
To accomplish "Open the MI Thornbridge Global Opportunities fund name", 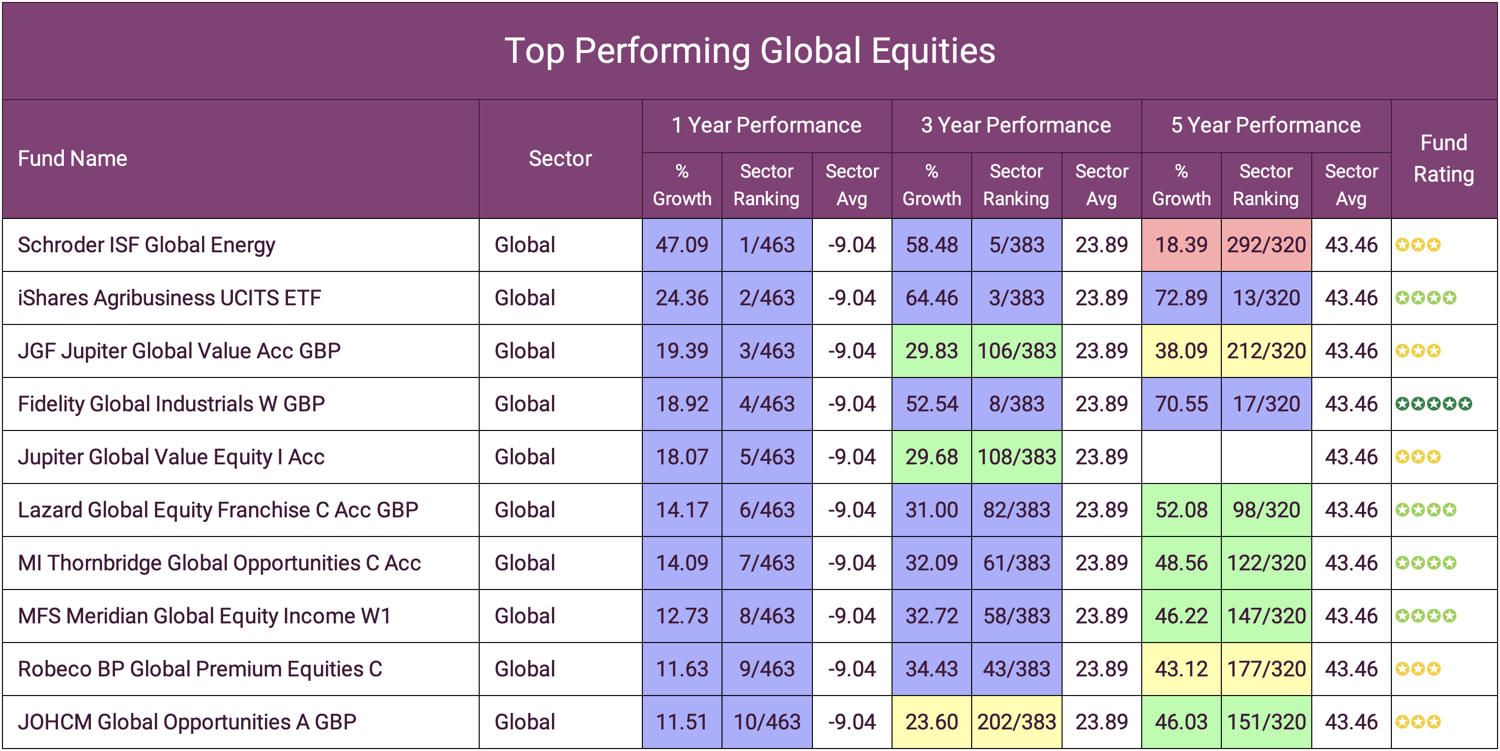I will pos(219,563).
